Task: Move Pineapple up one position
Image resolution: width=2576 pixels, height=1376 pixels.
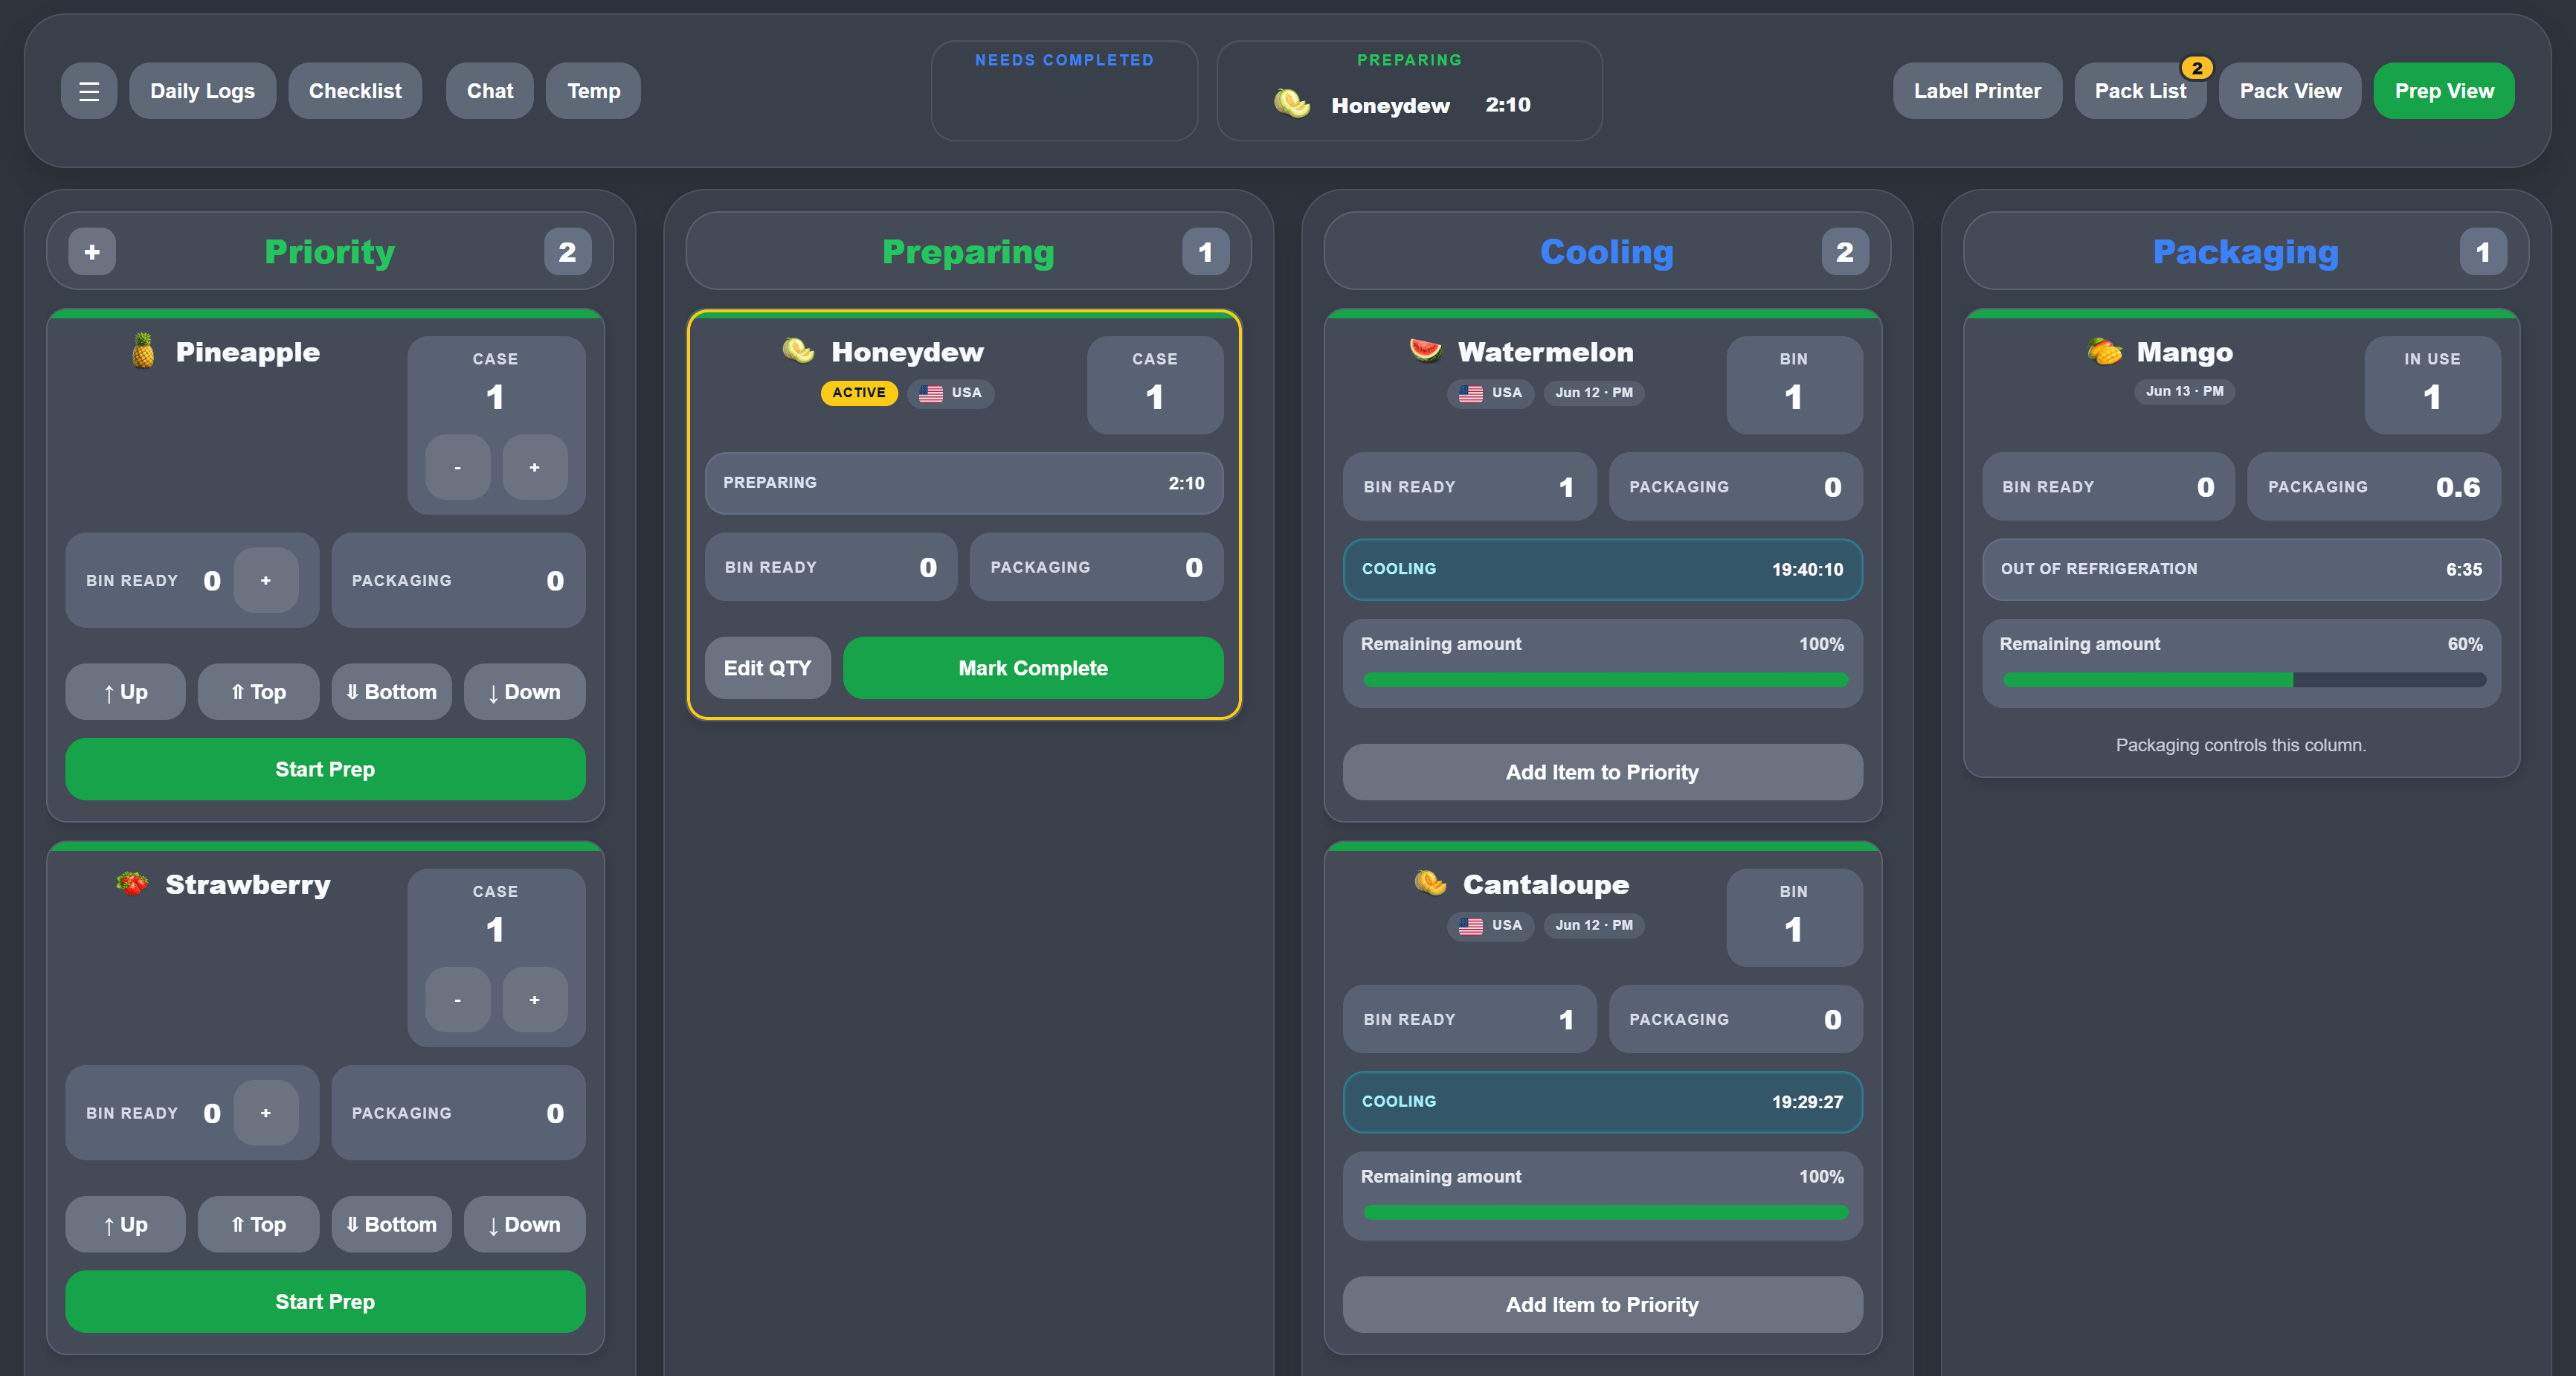Action: [x=126, y=692]
